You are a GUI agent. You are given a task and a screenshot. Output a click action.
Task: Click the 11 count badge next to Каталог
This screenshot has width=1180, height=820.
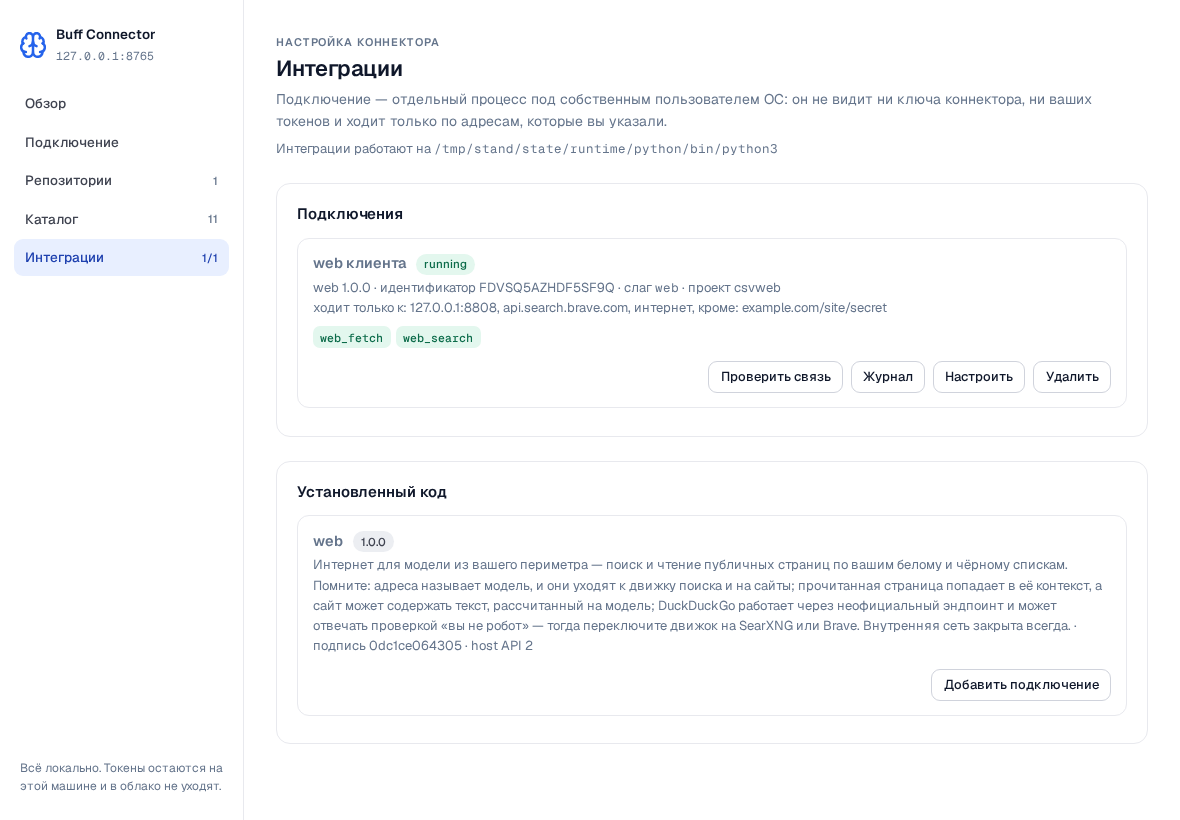(212, 220)
